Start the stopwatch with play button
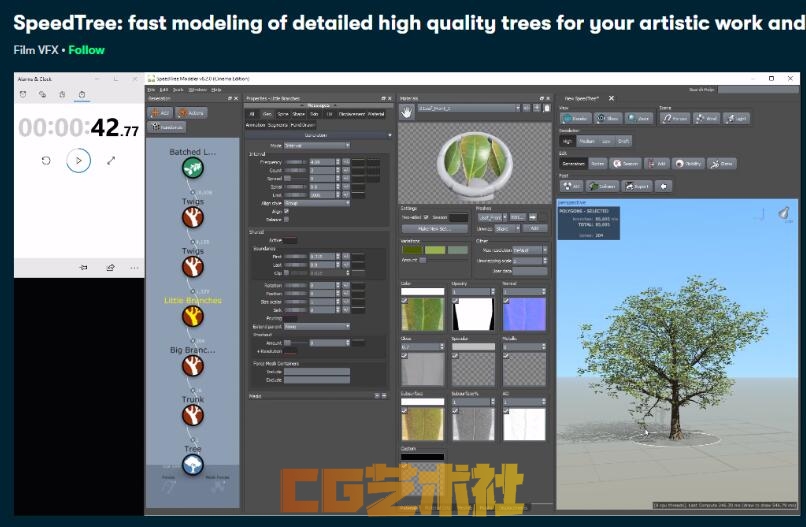806x527 pixels. (x=78, y=160)
